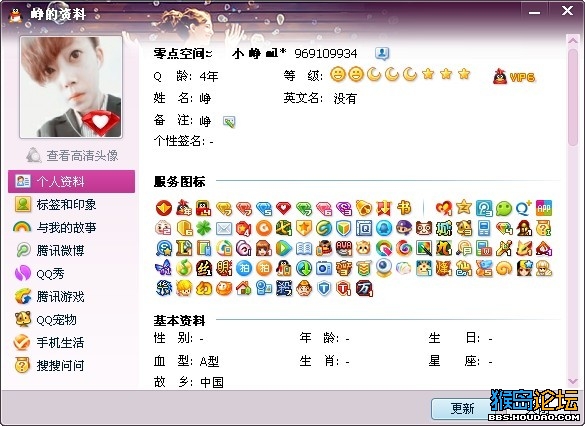Click the profile avatar photo
The image size is (585, 426).
[x=71, y=87]
